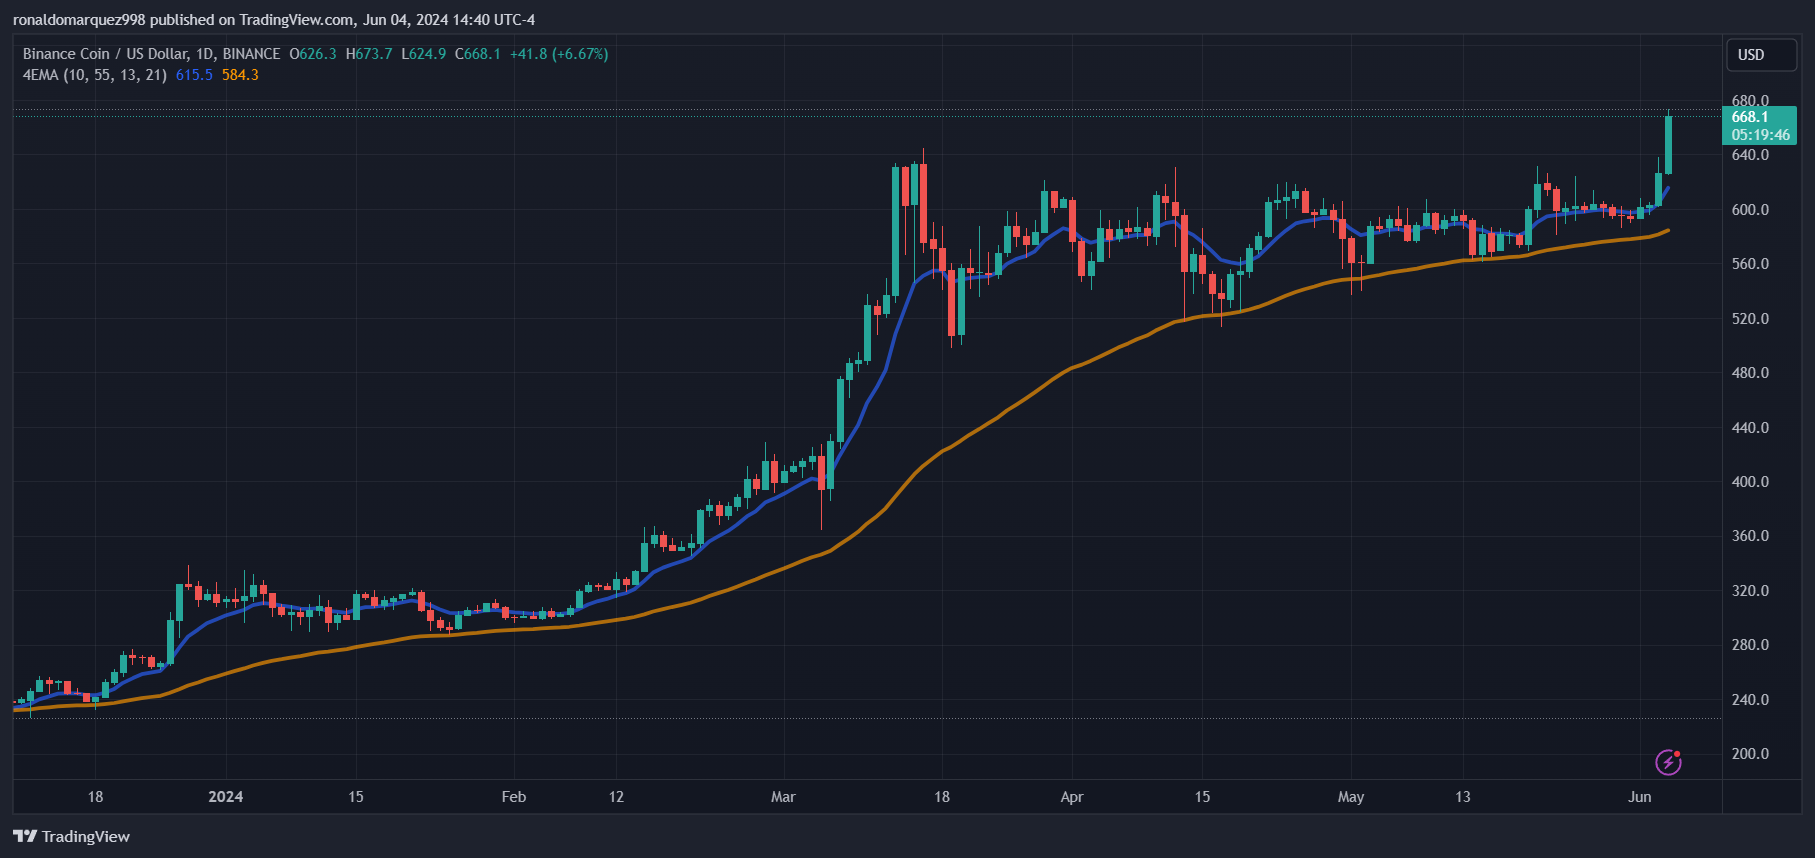Click the lightning flash icon near the chart corner
The image size is (1815, 858).
click(1668, 762)
